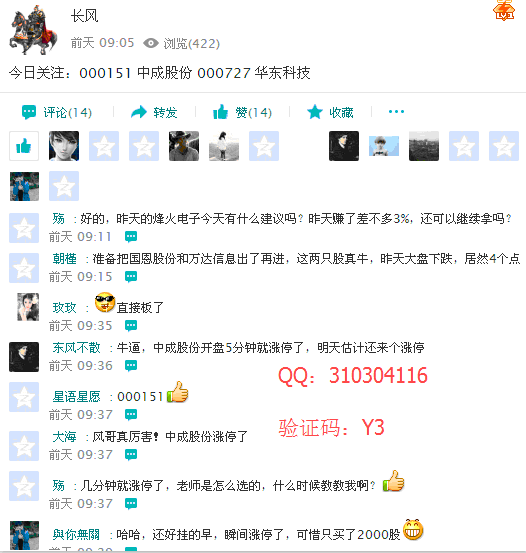The image size is (526, 553).
Task: Open 东风不散 user profile link
Action: click(x=77, y=348)
